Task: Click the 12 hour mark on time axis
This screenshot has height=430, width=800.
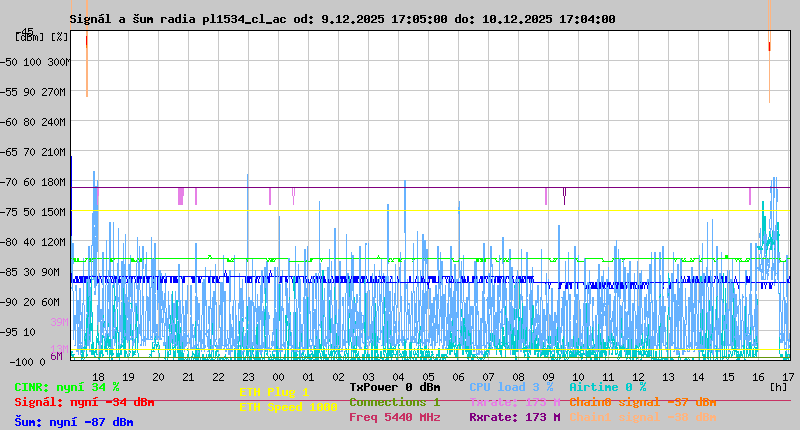Action: (x=639, y=376)
